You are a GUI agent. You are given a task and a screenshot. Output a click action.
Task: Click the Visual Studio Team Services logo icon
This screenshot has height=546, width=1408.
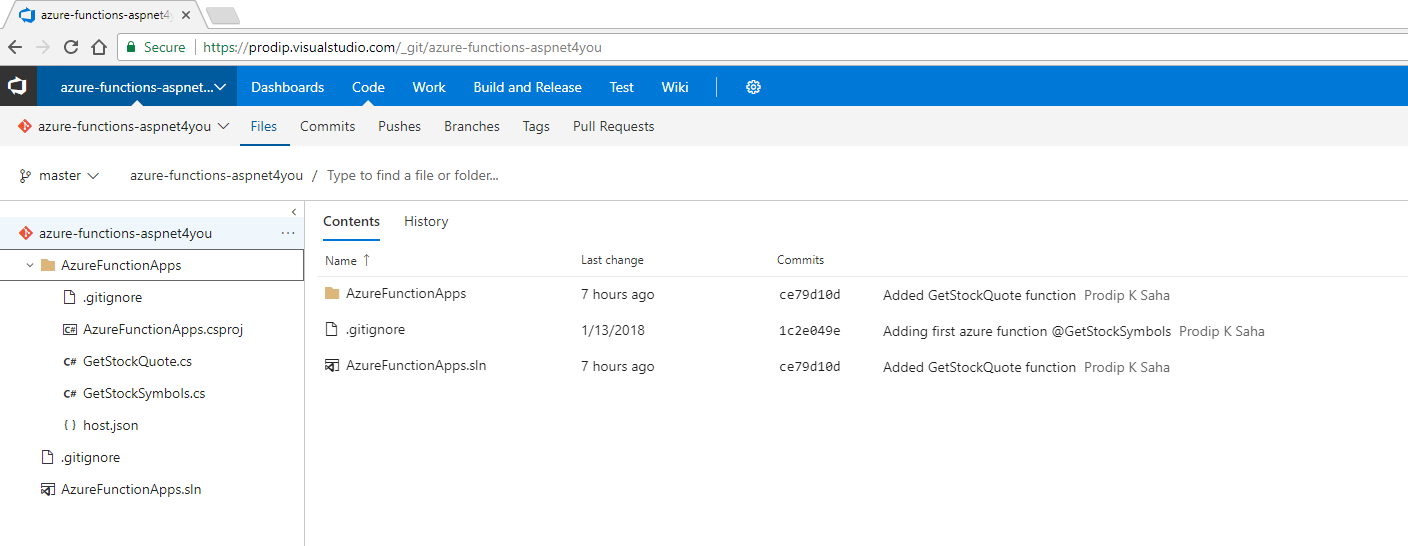tap(17, 87)
